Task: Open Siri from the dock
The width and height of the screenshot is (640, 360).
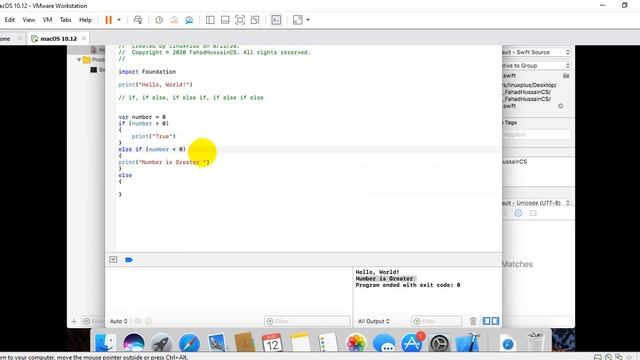Action: (133, 342)
